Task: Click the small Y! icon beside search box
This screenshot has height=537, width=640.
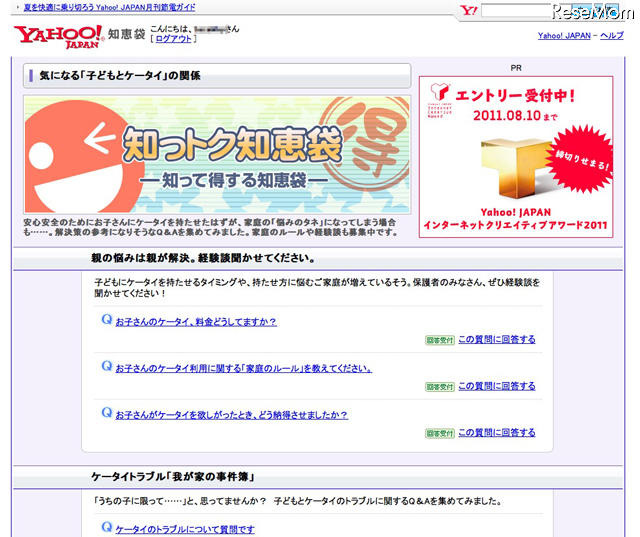Action: point(469,11)
